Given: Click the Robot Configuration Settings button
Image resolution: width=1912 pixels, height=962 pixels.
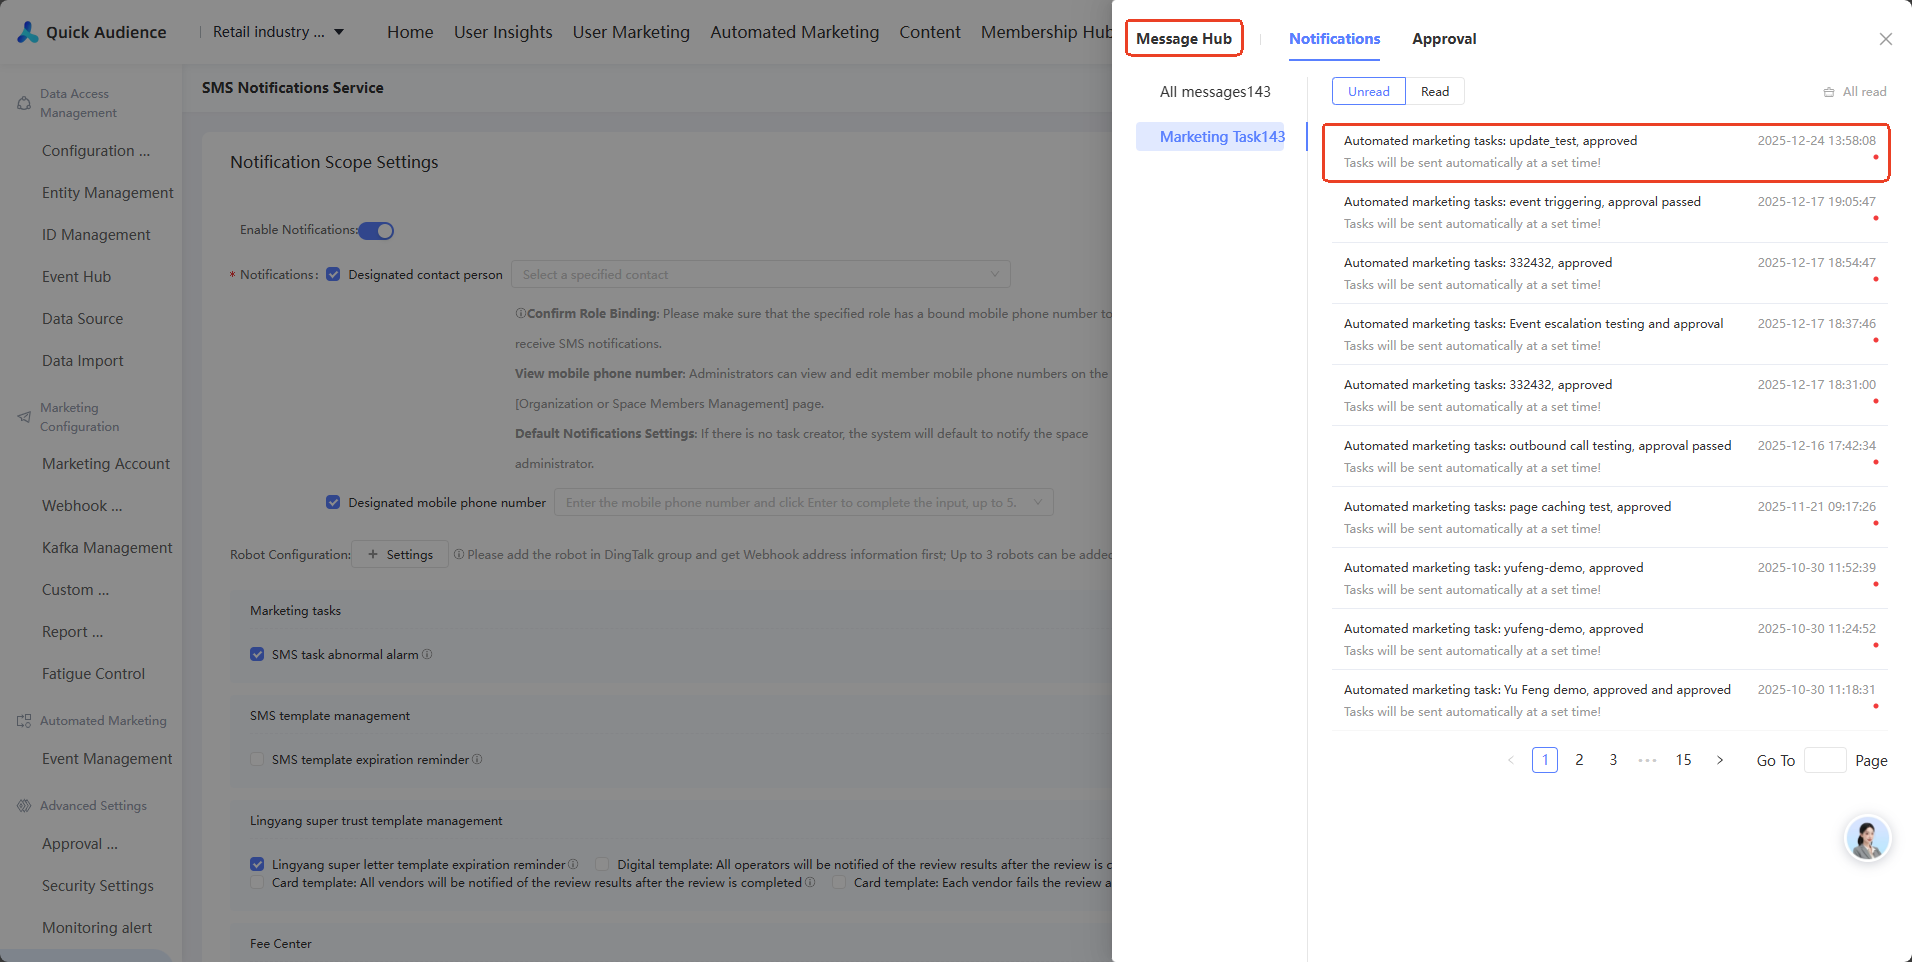Looking at the screenshot, I should click(x=400, y=555).
